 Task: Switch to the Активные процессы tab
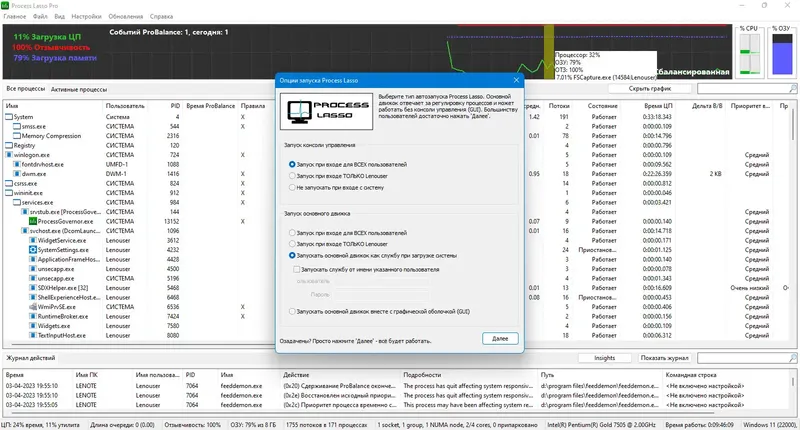point(79,89)
